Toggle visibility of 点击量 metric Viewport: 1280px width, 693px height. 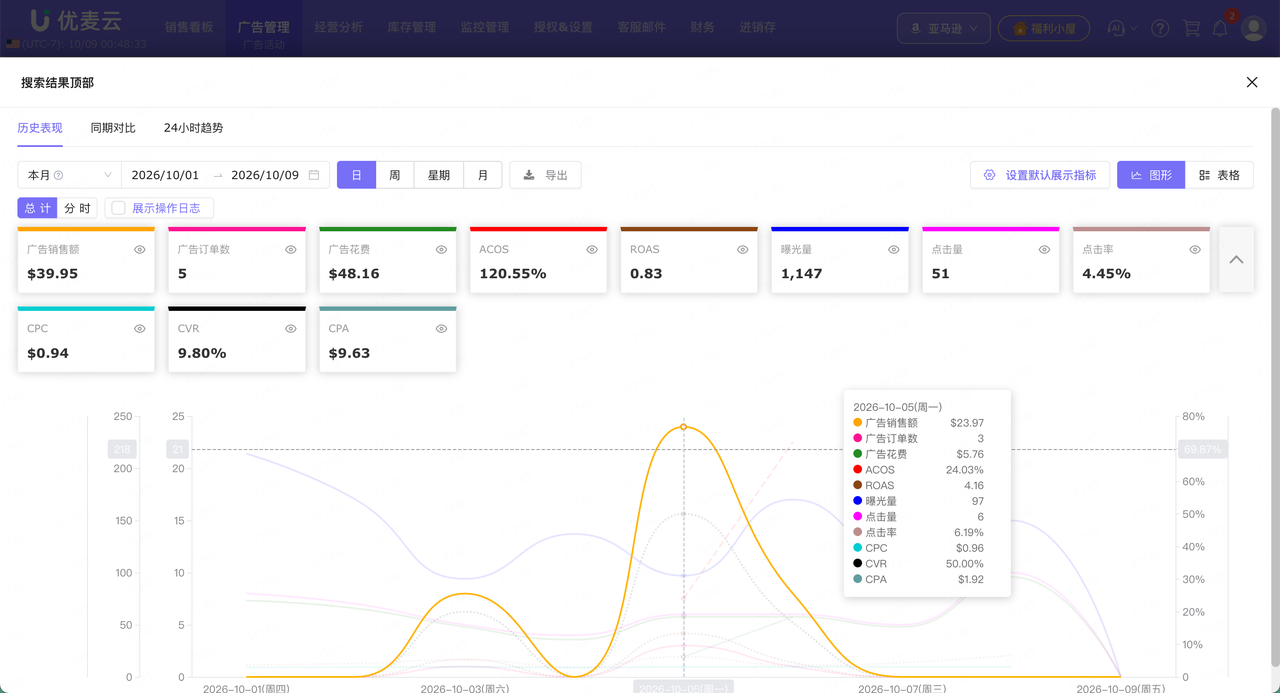coord(1045,250)
